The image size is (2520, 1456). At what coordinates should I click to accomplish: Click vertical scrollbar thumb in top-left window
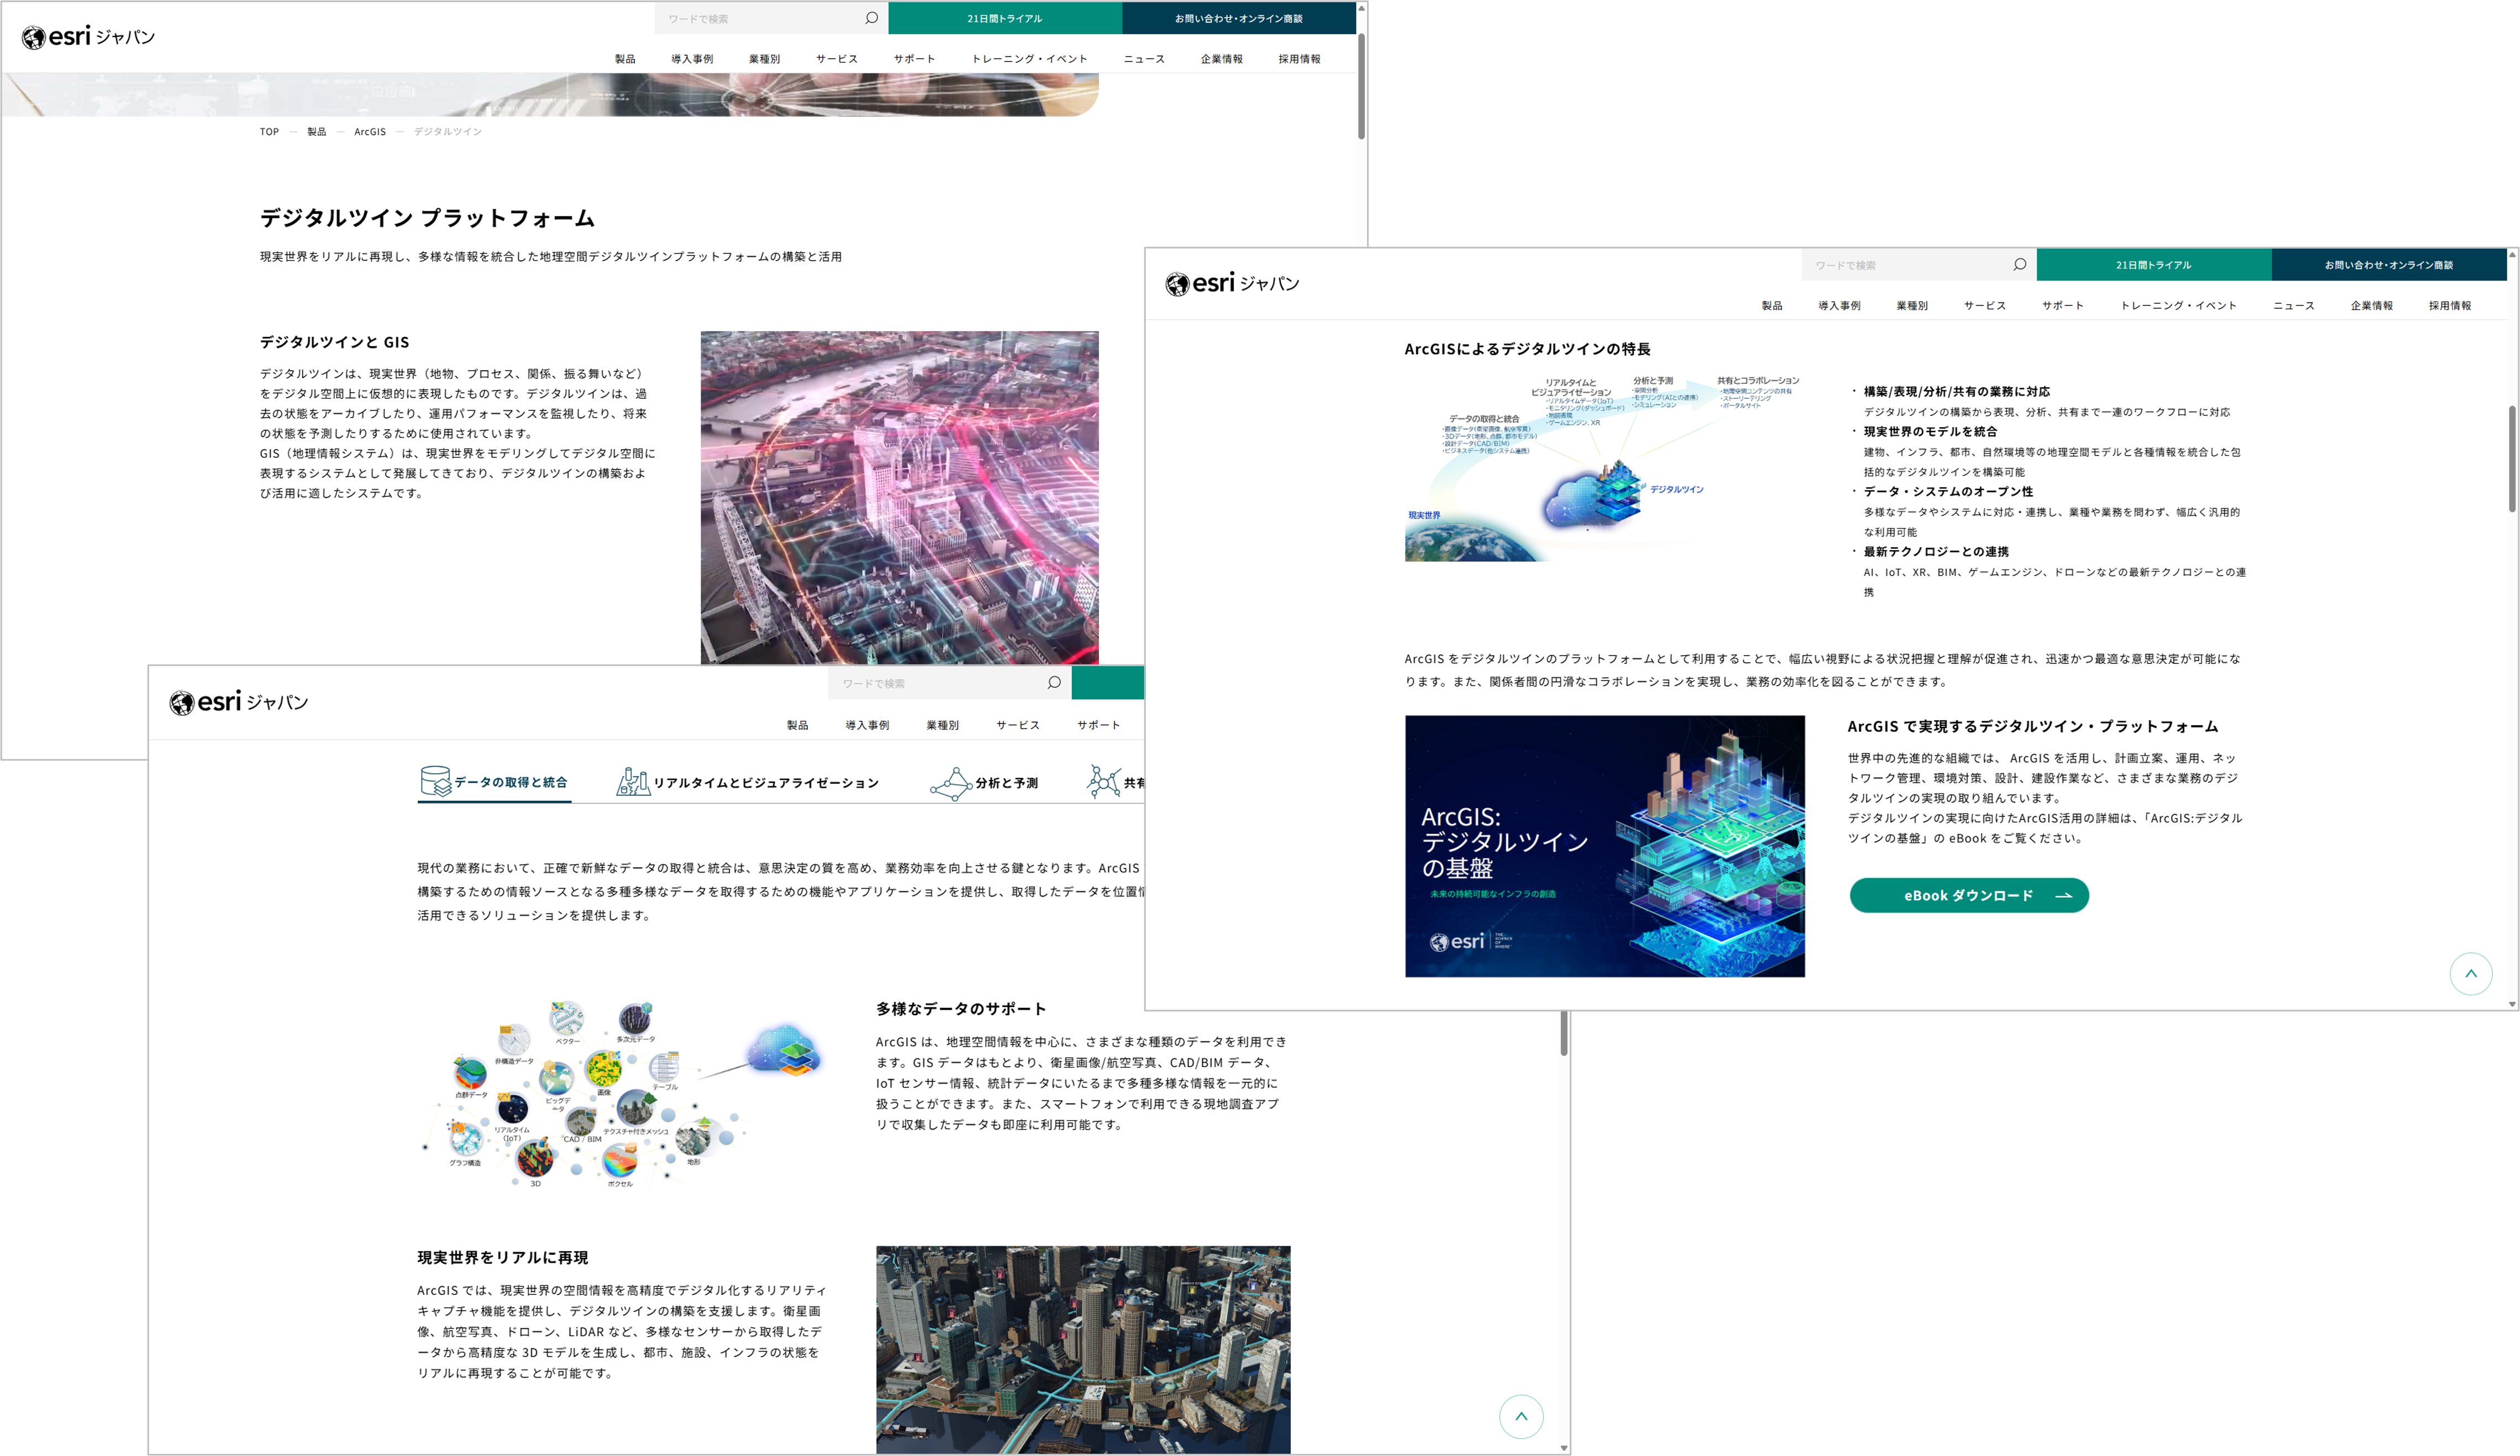tap(1361, 85)
